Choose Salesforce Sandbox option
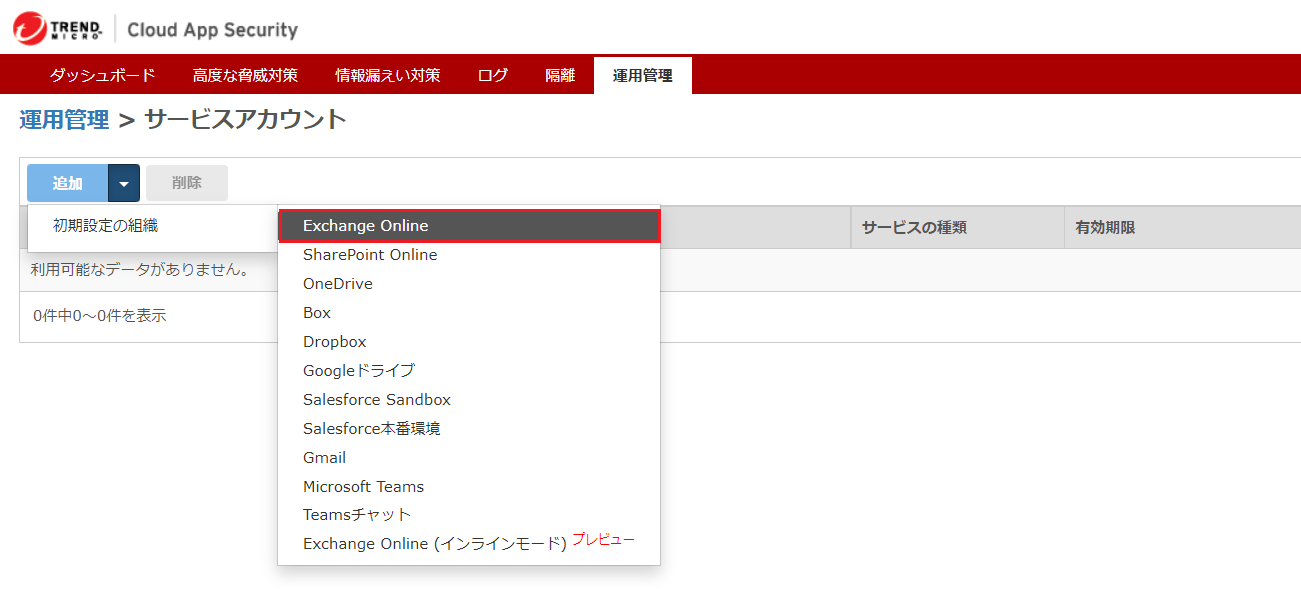Viewport: 1301px width, 589px height. pyautogui.click(x=377, y=400)
